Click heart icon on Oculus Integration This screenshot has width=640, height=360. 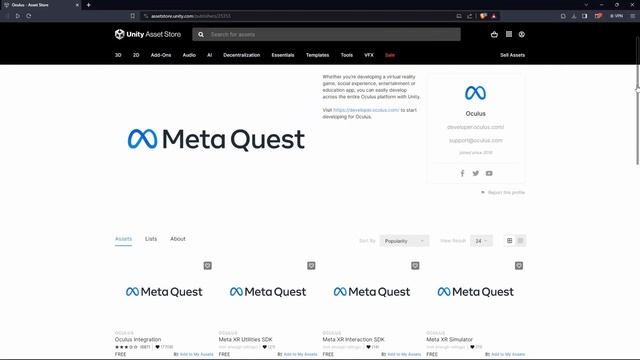point(158,347)
